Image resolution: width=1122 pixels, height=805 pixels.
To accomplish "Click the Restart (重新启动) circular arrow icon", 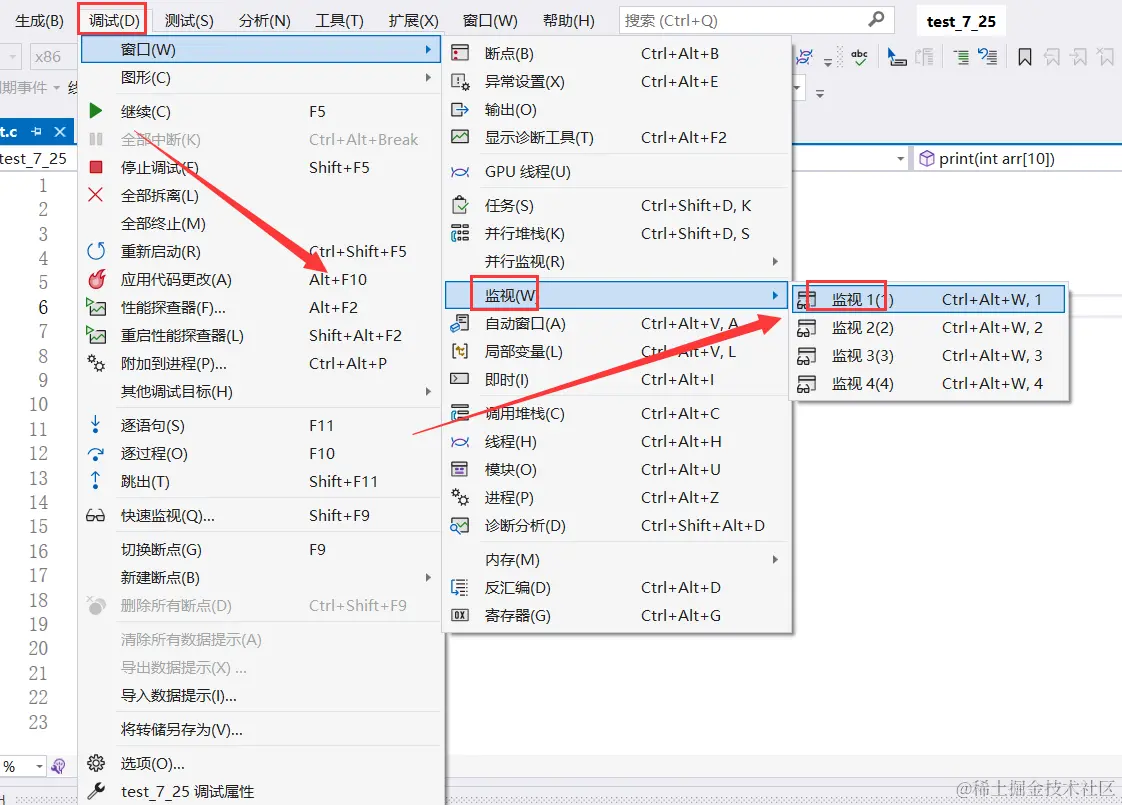I will [96, 251].
